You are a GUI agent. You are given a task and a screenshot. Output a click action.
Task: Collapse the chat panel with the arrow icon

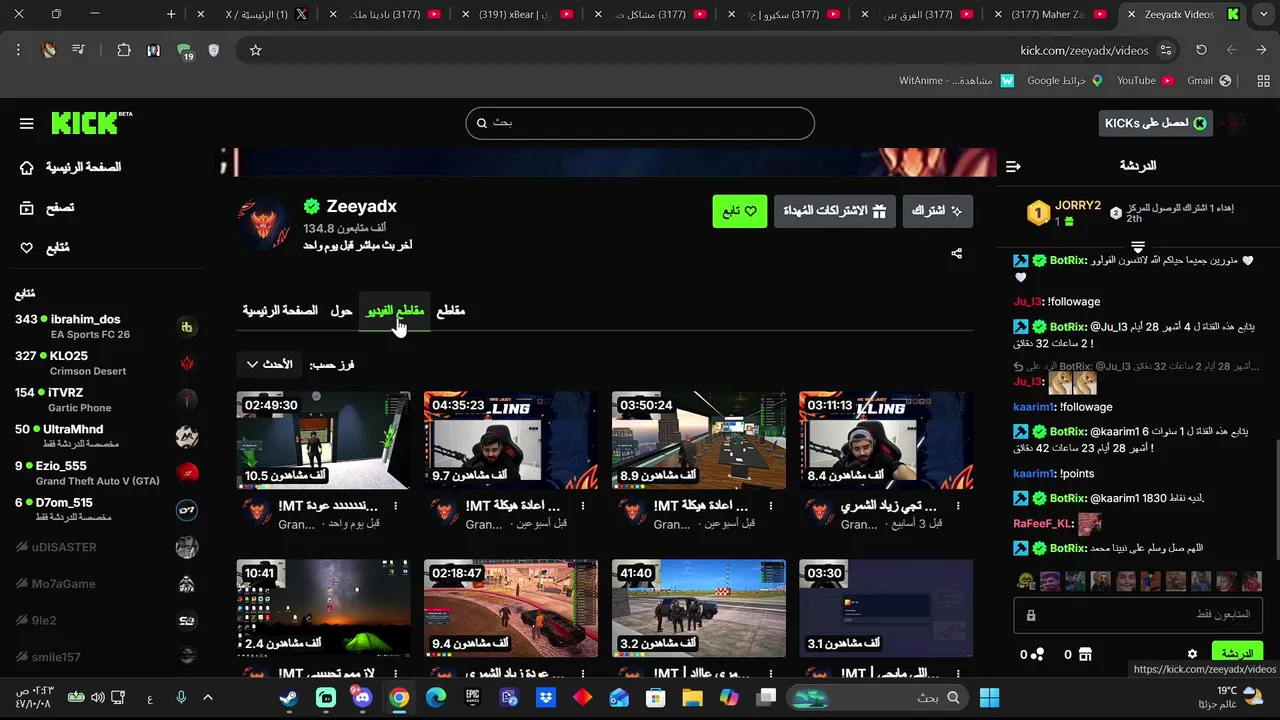point(1013,166)
